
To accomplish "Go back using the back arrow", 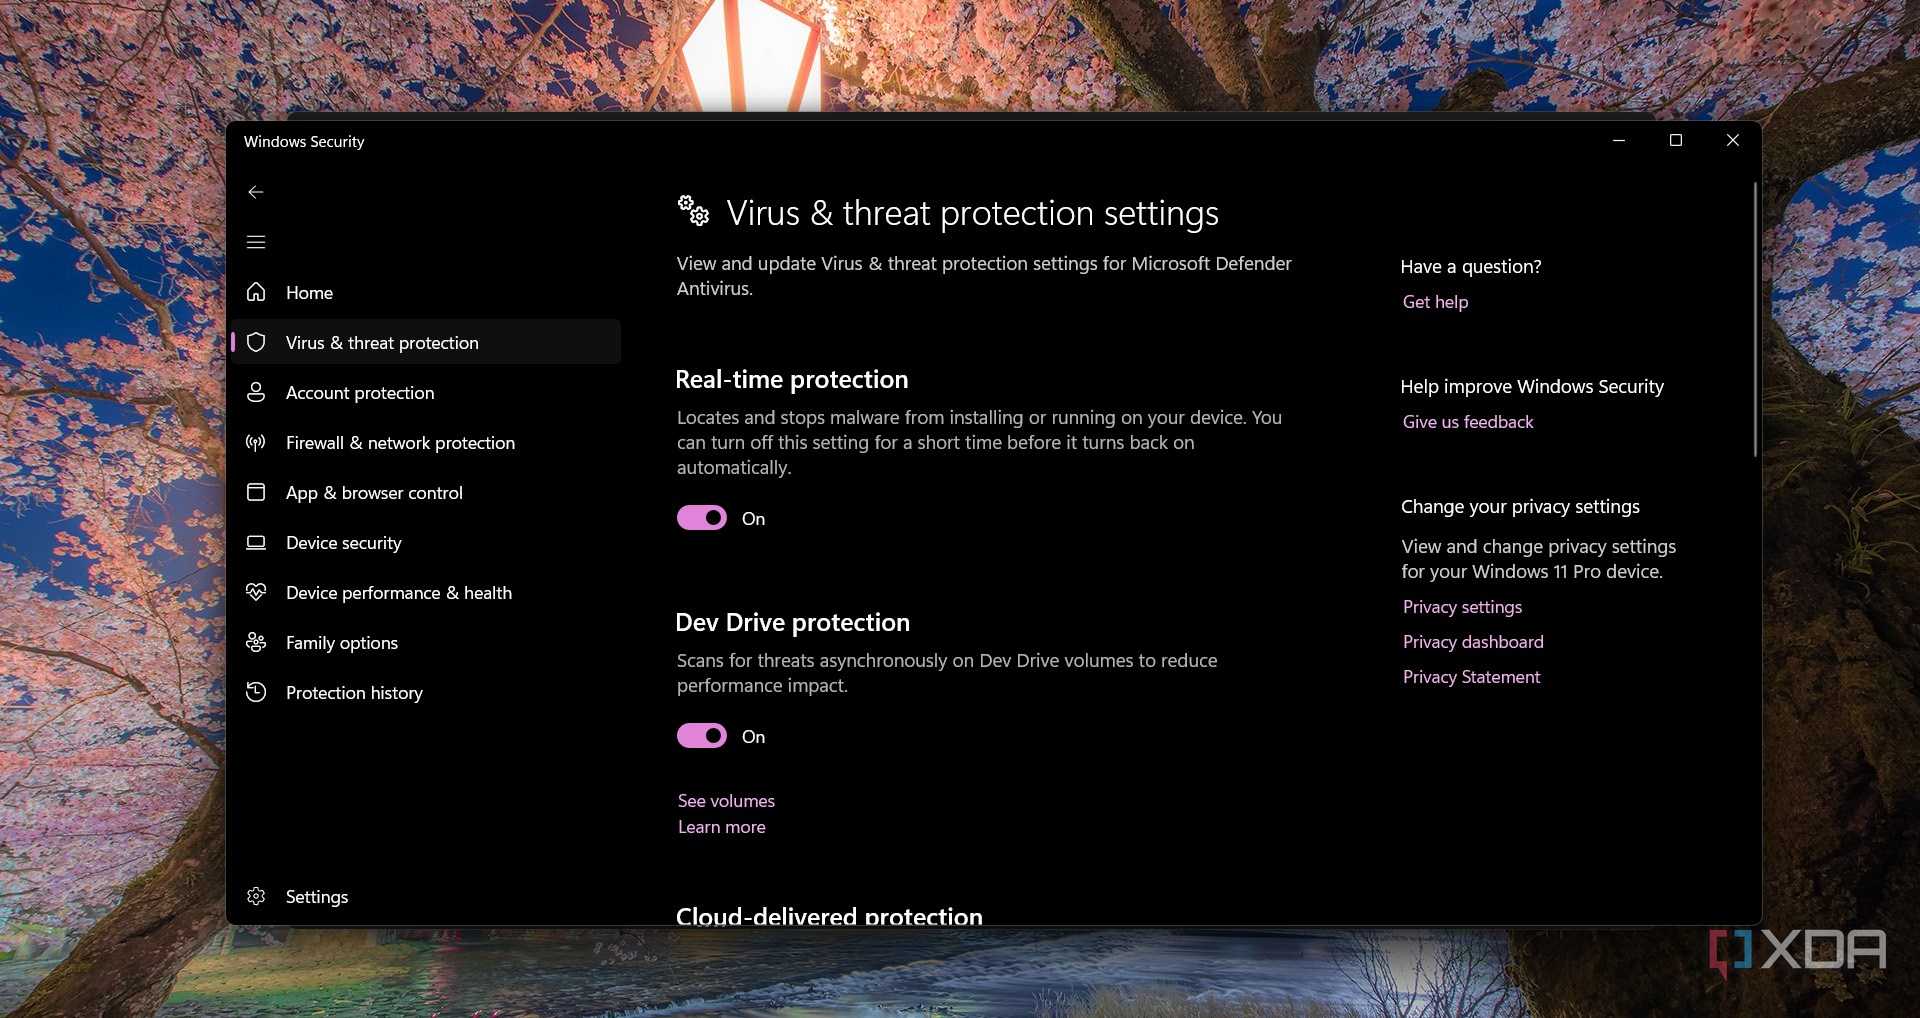I will click(x=256, y=192).
